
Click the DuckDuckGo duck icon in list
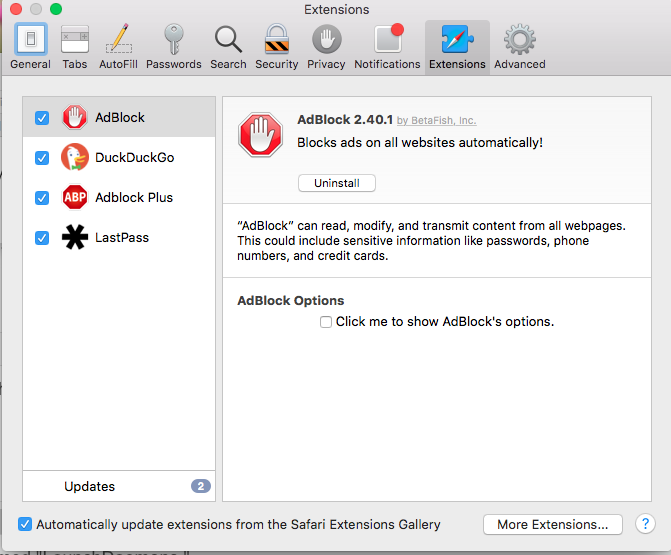coord(75,157)
